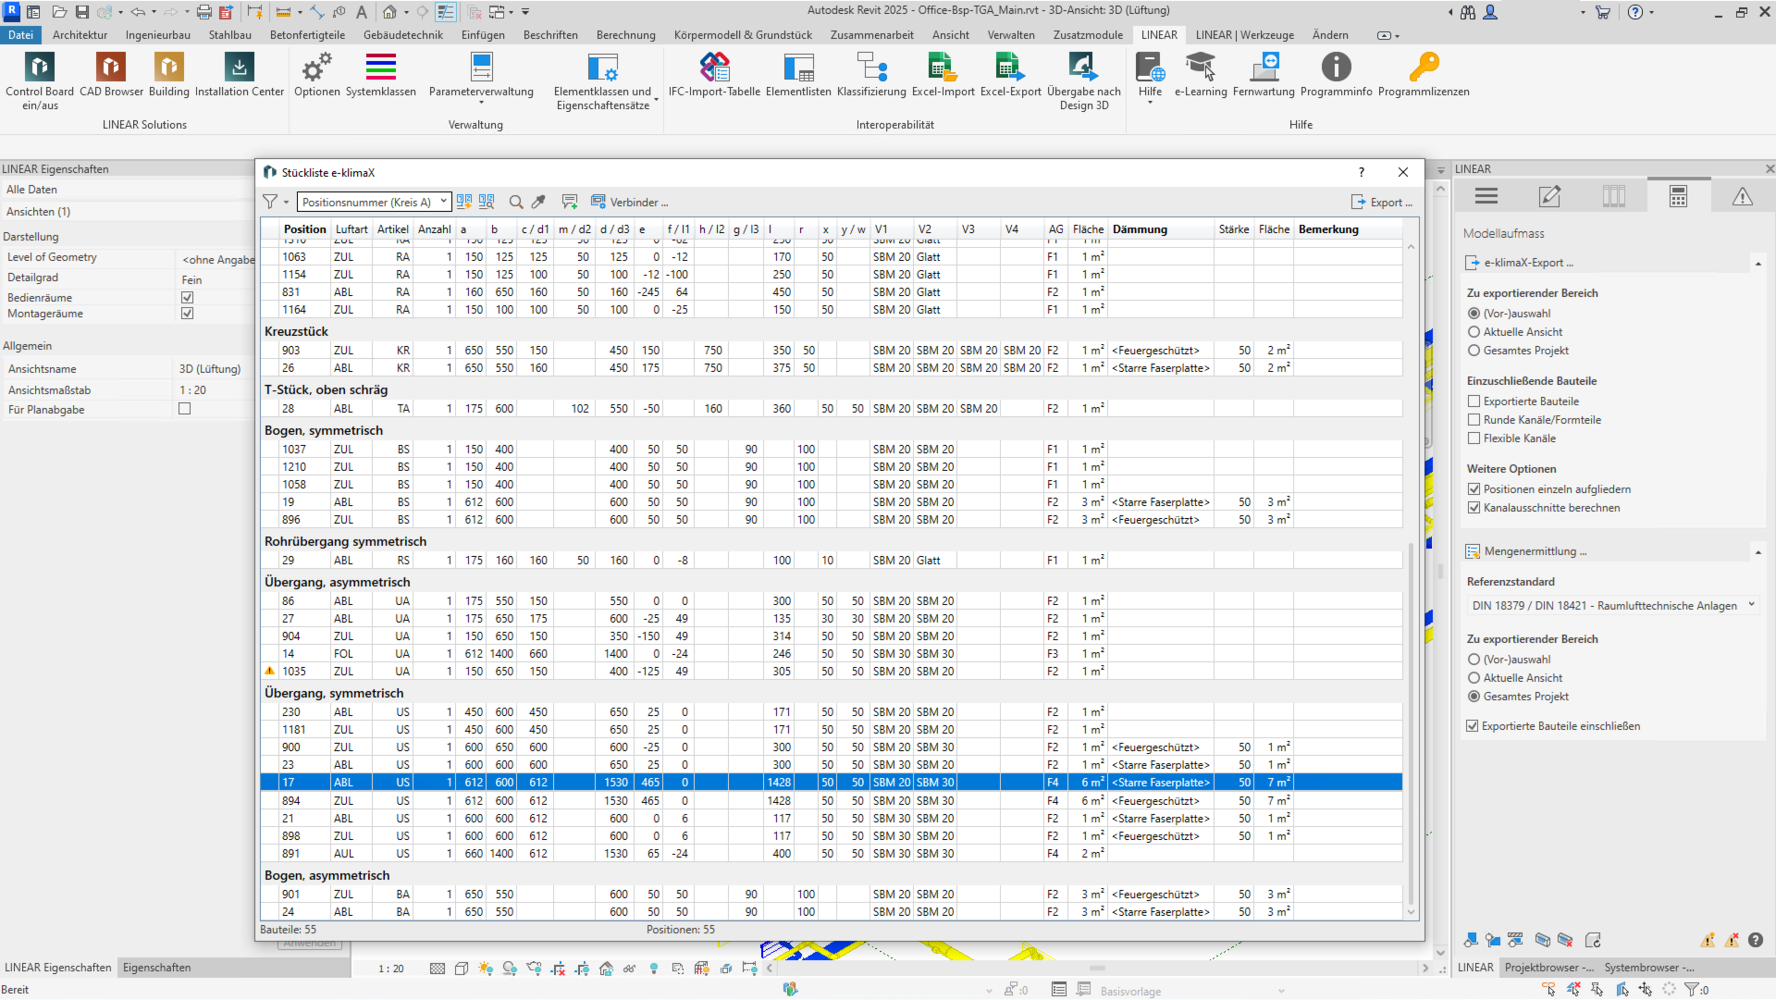
Task: Toggle the Für Planabgabe checkbox
Action: click(x=185, y=409)
